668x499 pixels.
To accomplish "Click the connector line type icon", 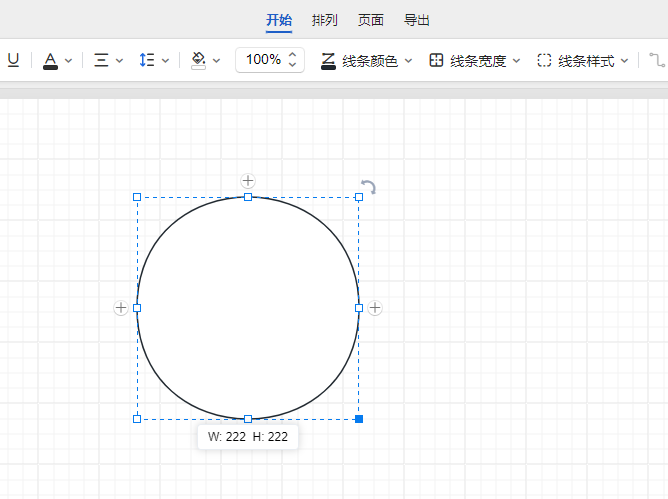I will [656, 60].
